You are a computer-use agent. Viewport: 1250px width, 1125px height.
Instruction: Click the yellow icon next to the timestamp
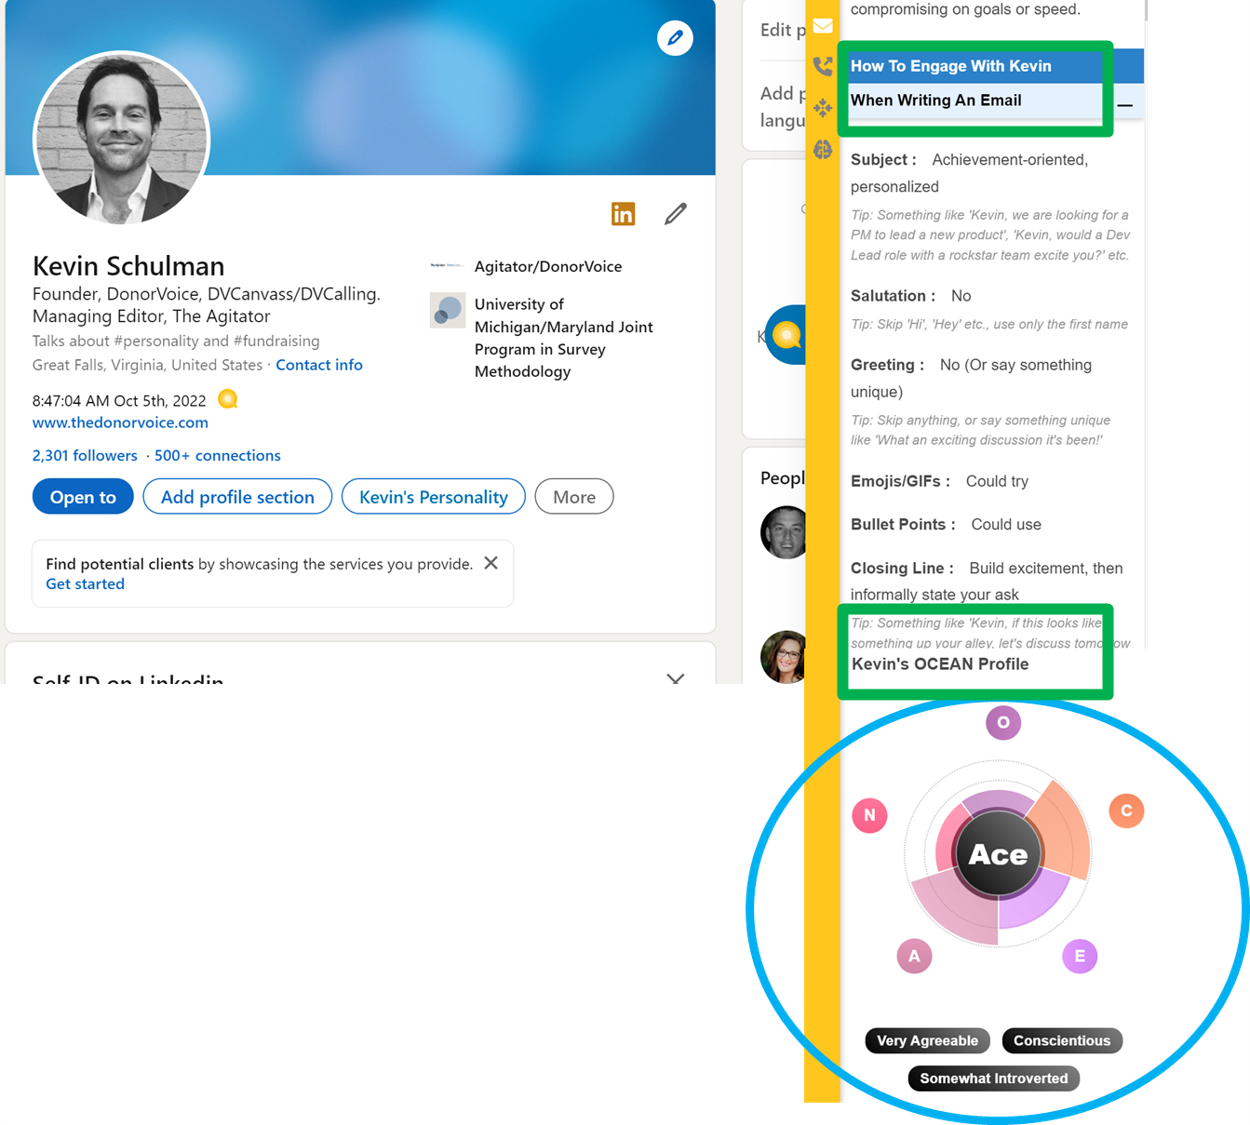(x=228, y=400)
